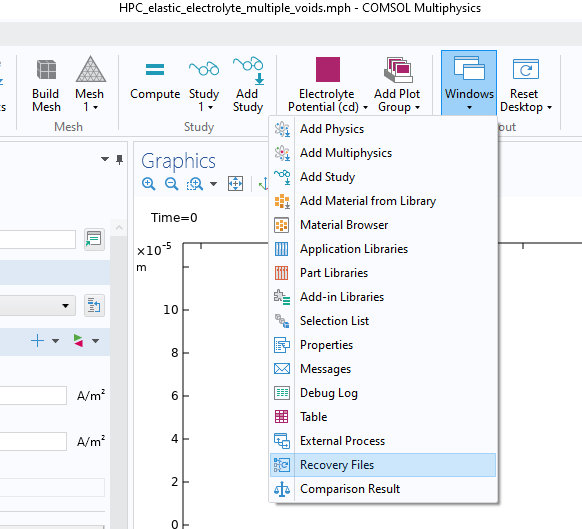Click the green-arrow icon beside the text field
582x529 pixels.
[x=94, y=239]
